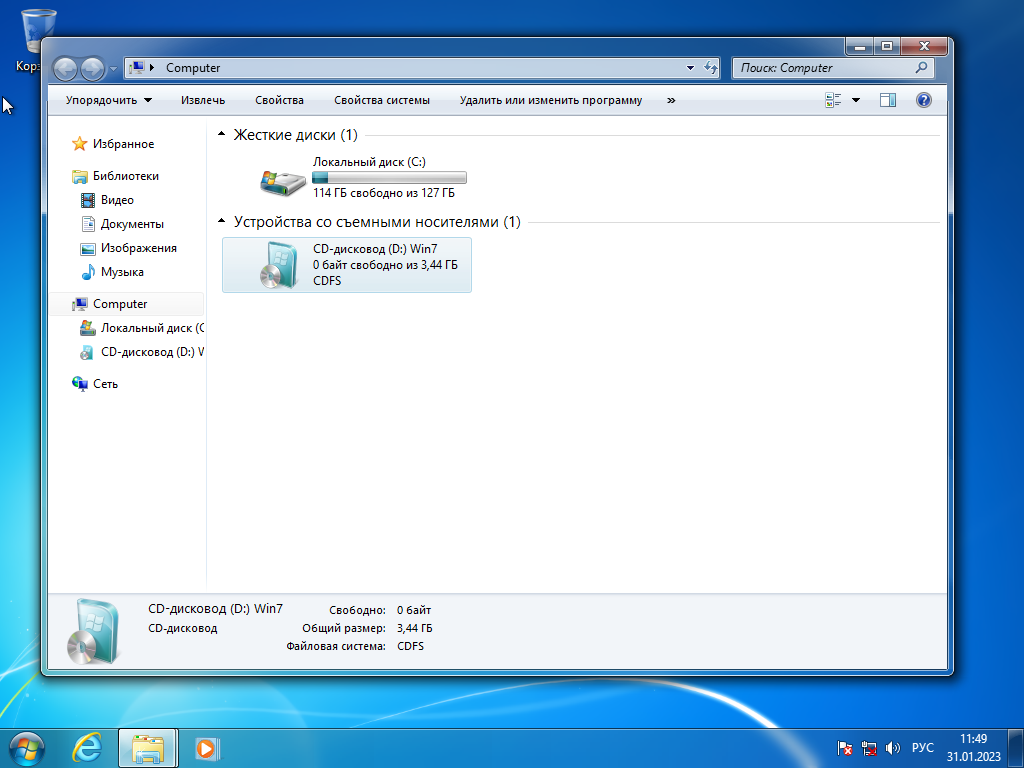Click the Refresh button in address bar
This screenshot has width=1024, height=768.
point(711,67)
